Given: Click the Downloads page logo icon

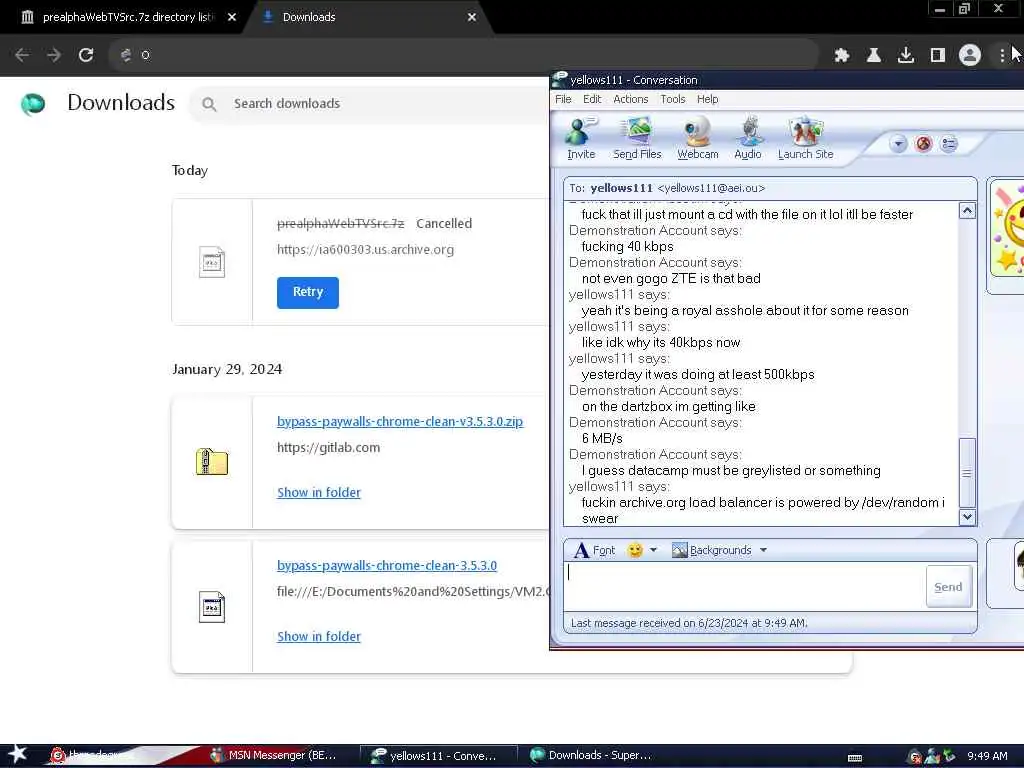Looking at the screenshot, I should coord(33,104).
